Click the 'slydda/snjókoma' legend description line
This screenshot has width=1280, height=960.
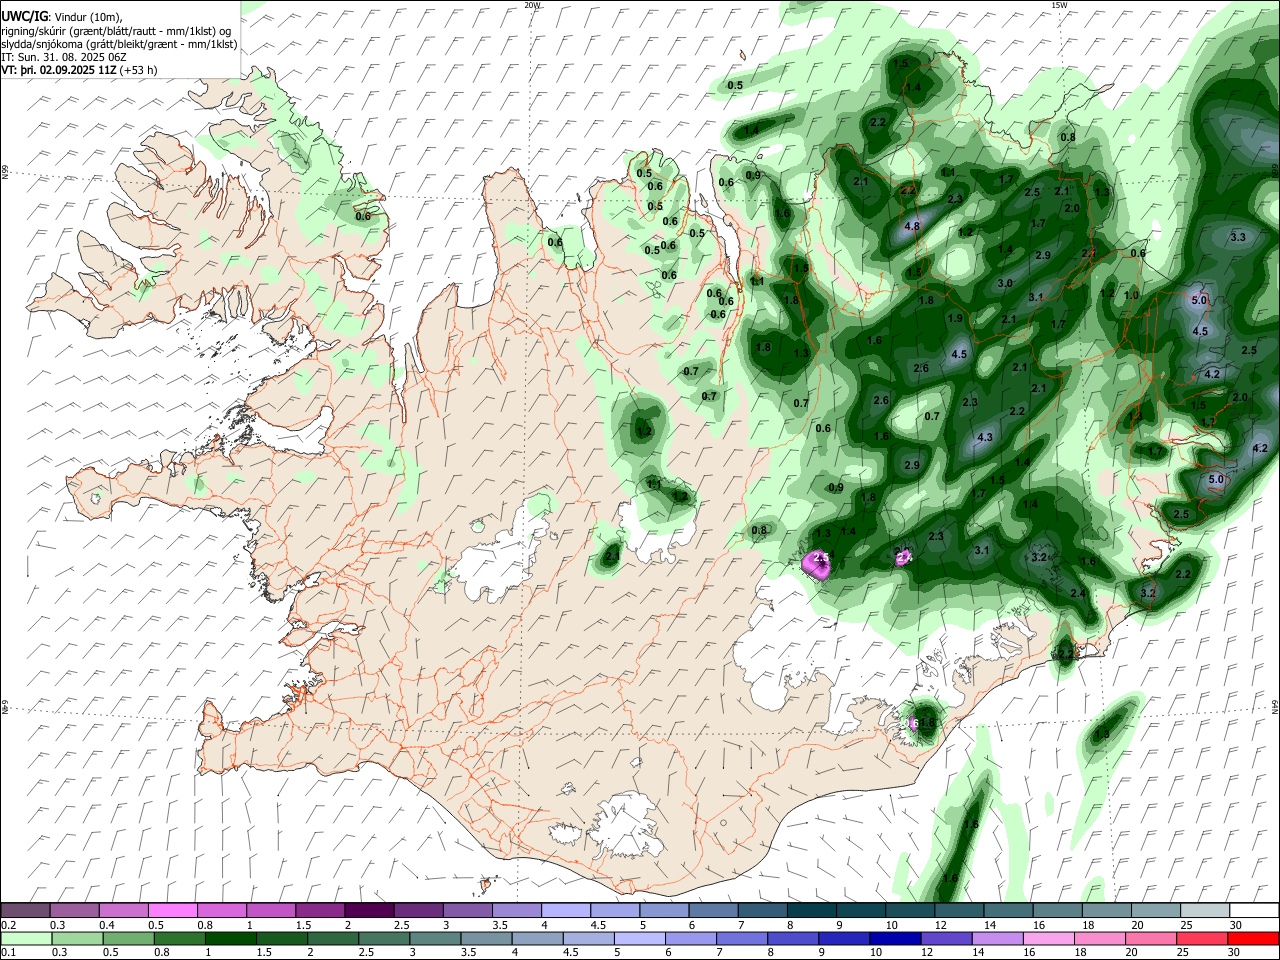[119, 44]
